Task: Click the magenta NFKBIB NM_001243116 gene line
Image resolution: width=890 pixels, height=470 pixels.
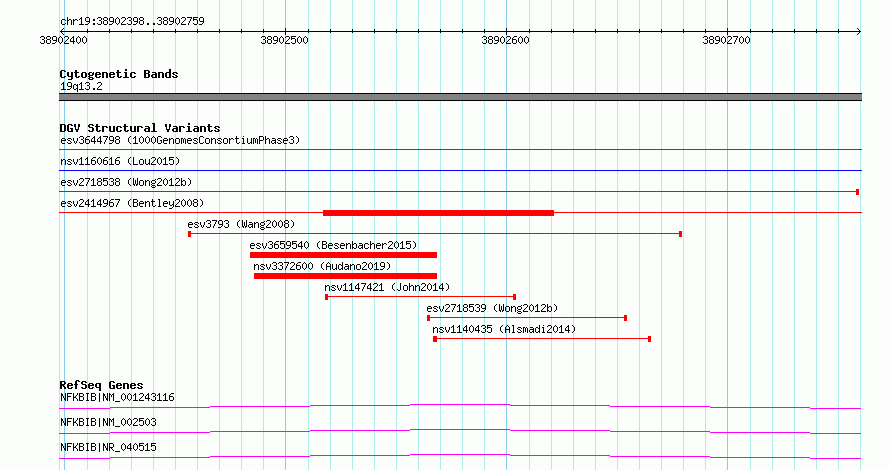Action: 460,406
